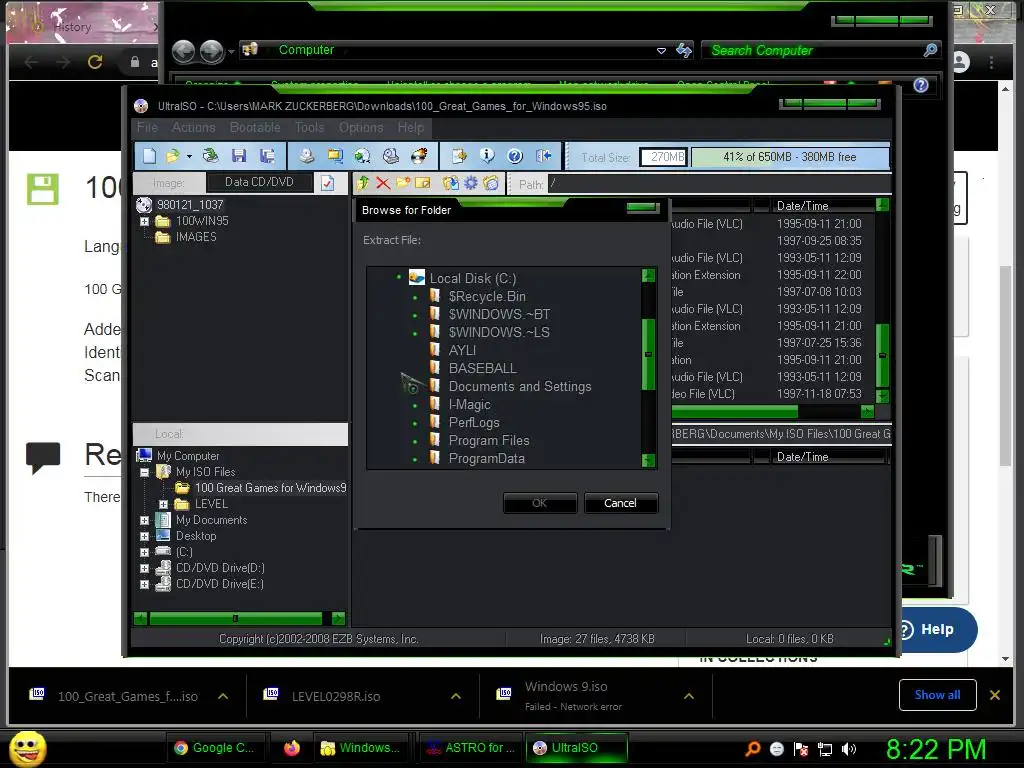Click the red X Delete icon
1024x768 pixels.
(x=383, y=184)
